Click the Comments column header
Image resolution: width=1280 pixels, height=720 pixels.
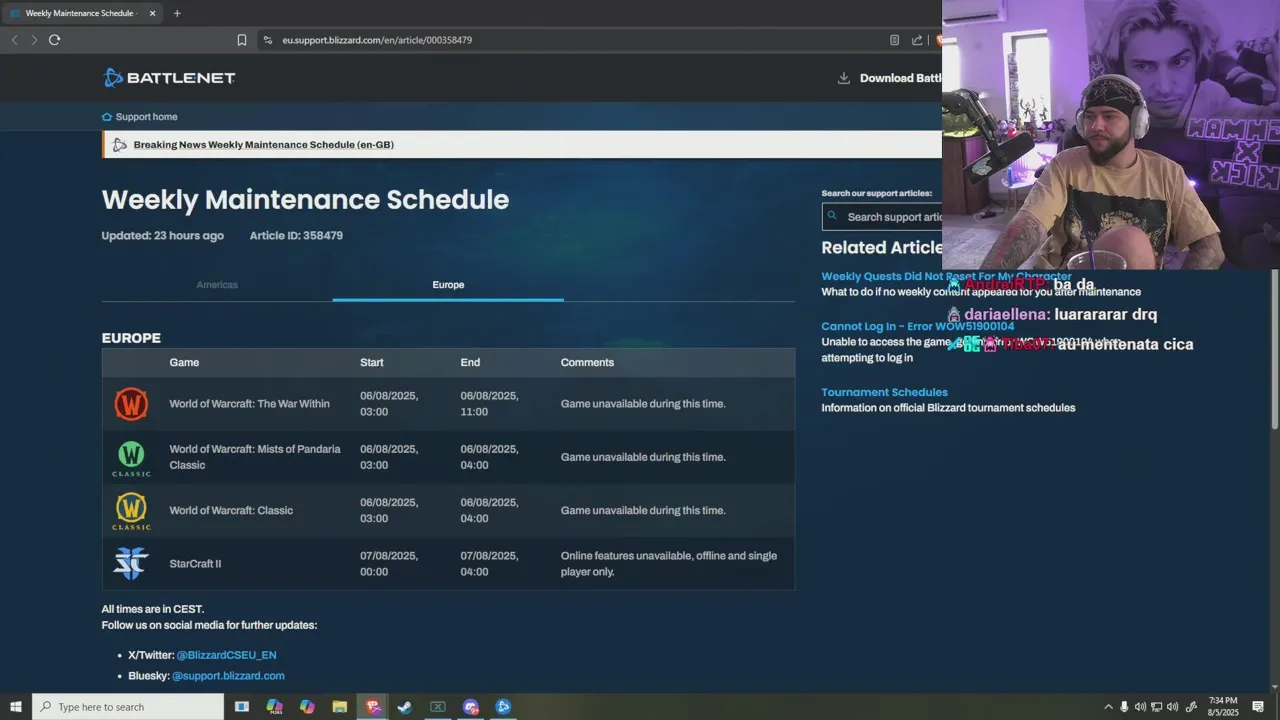coord(587,362)
